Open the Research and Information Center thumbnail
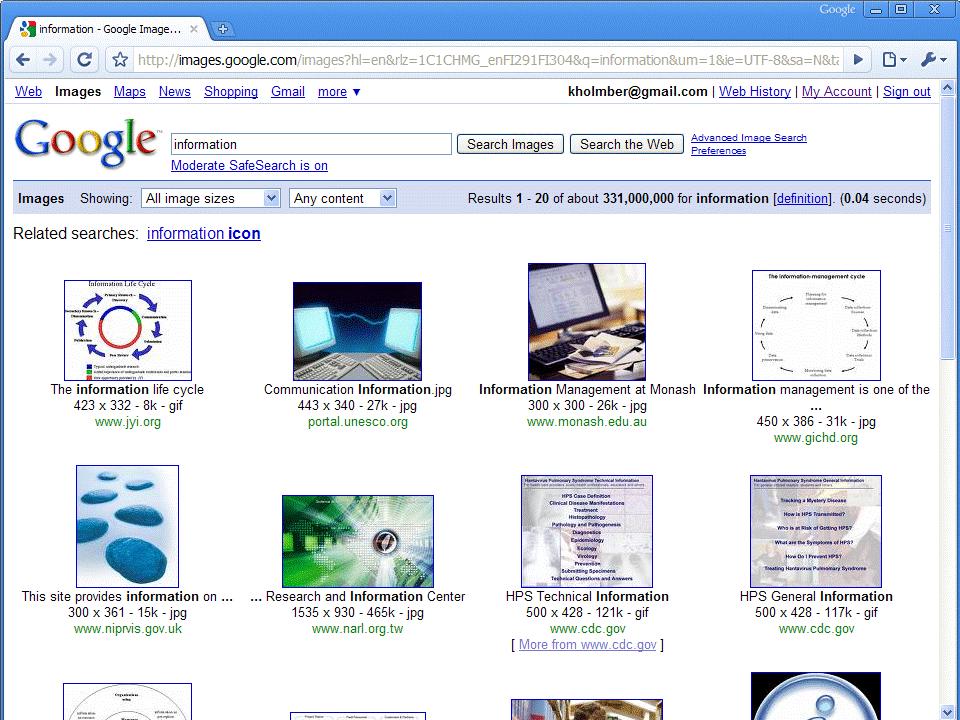 tap(358, 541)
